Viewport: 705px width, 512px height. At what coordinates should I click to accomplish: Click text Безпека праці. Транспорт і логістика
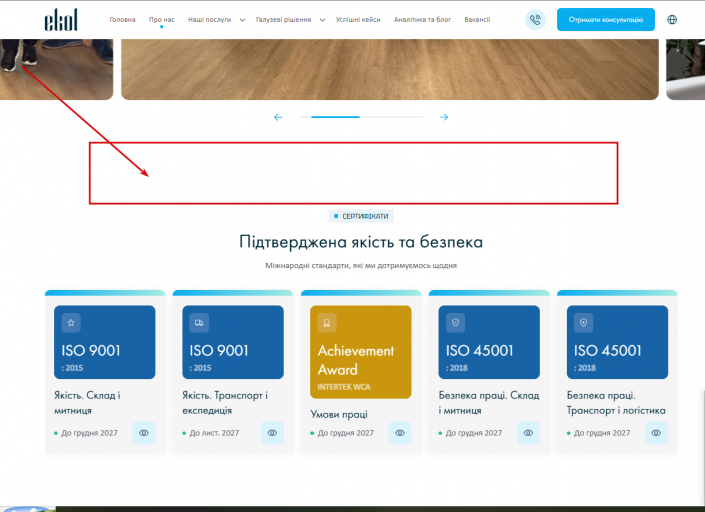616,403
